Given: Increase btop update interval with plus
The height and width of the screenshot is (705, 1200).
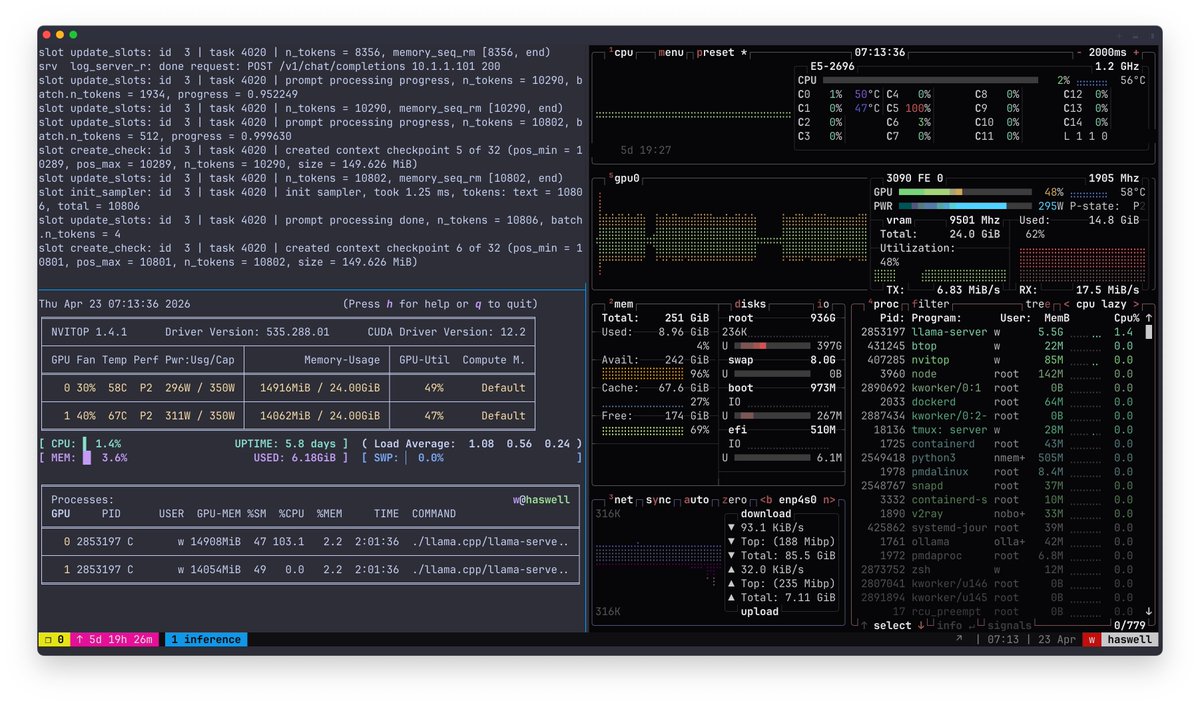Looking at the screenshot, I should [1135, 52].
